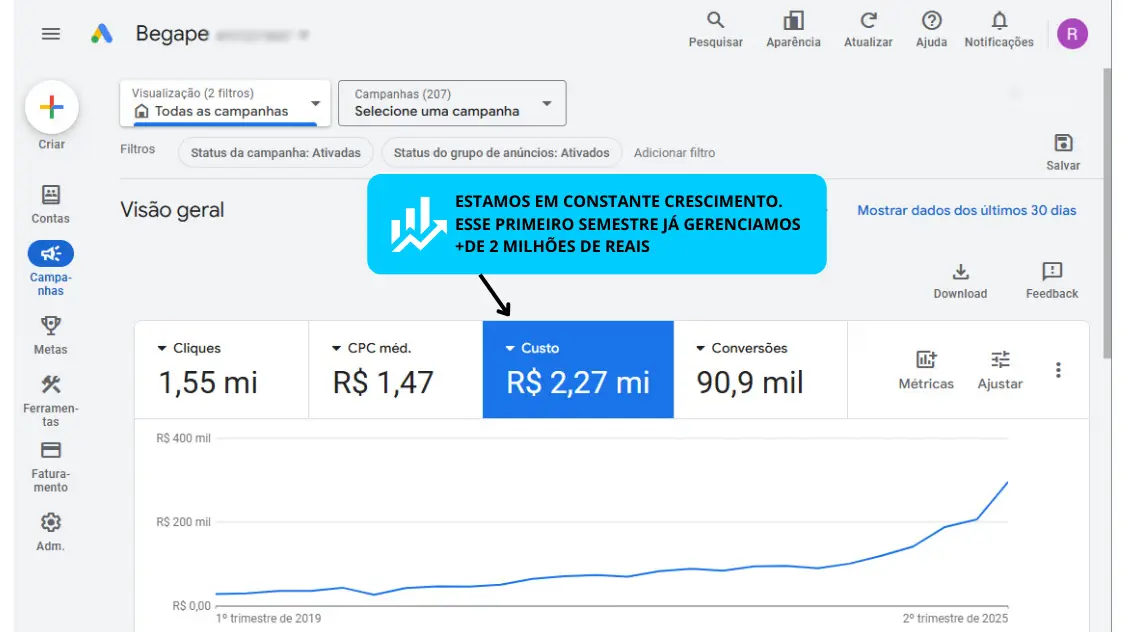Expand the Selecione uma campanha dropdown
The height and width of the screenshot is (632, 1125).
point(452,103)
